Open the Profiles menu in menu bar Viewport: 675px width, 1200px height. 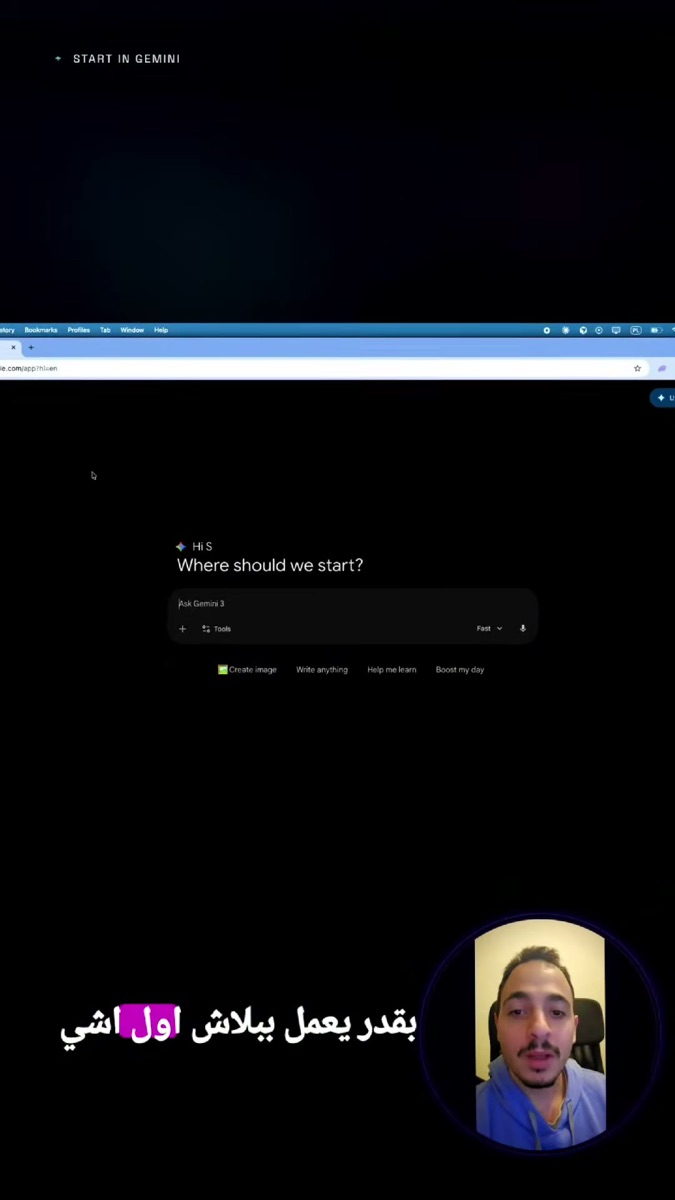click(x=79, y=330)
